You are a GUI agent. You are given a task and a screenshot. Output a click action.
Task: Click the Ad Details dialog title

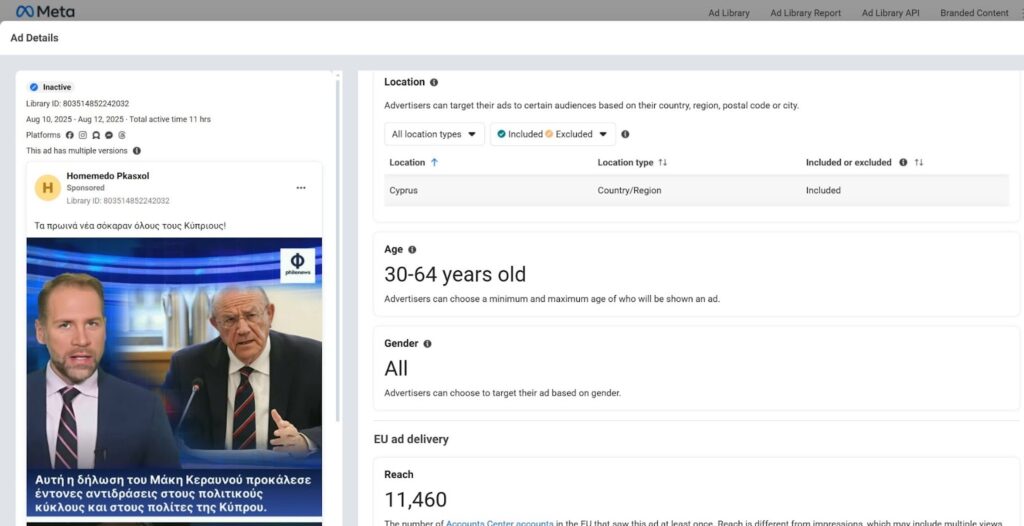35,38
